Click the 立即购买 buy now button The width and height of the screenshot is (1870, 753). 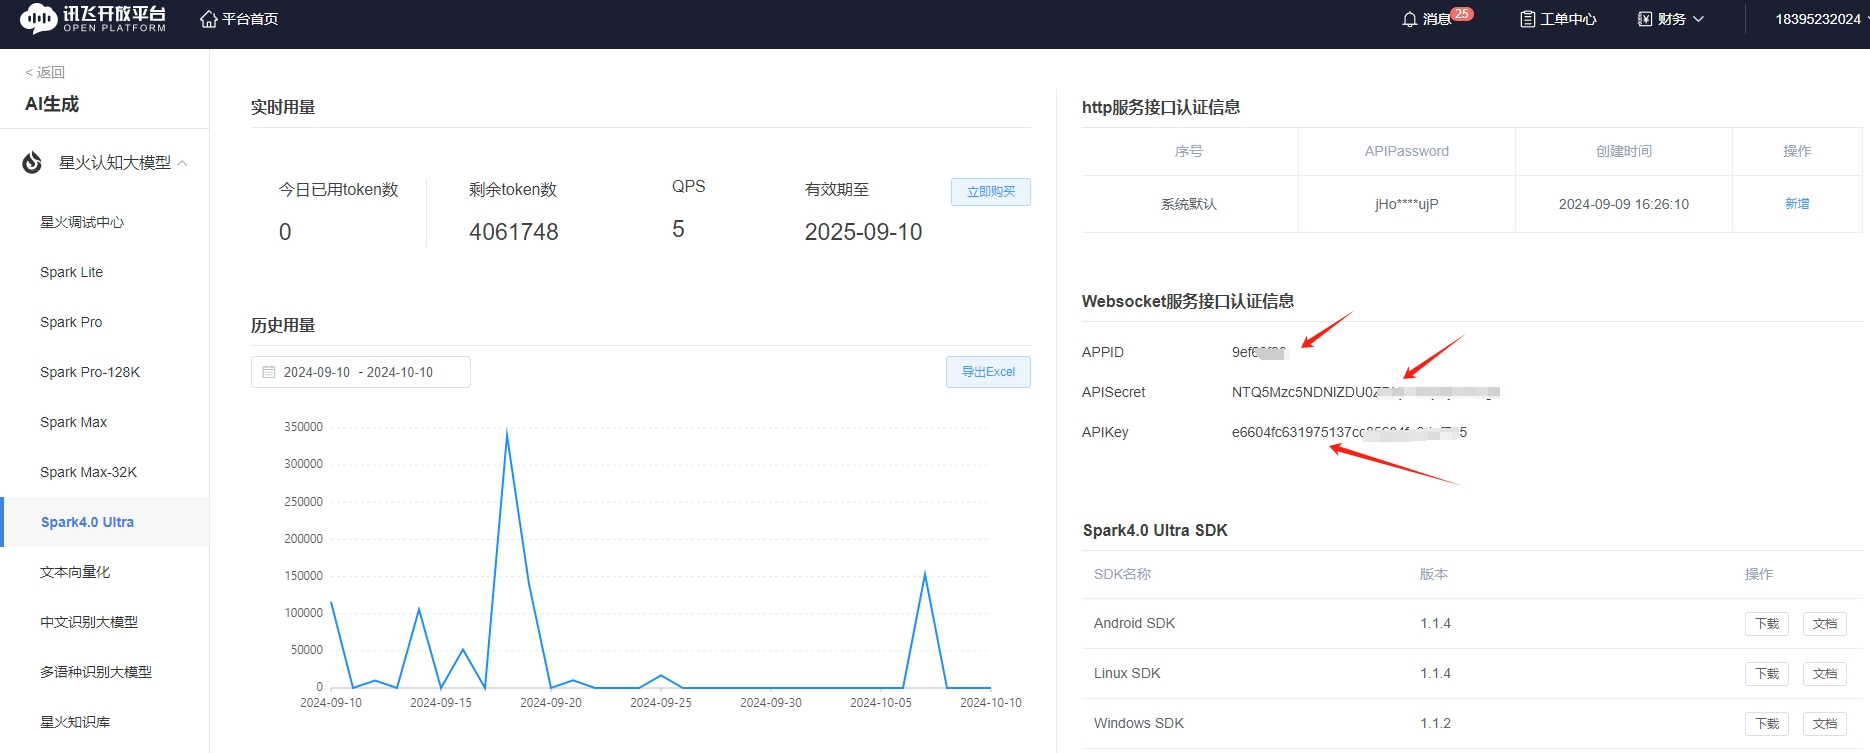(990, 191)
